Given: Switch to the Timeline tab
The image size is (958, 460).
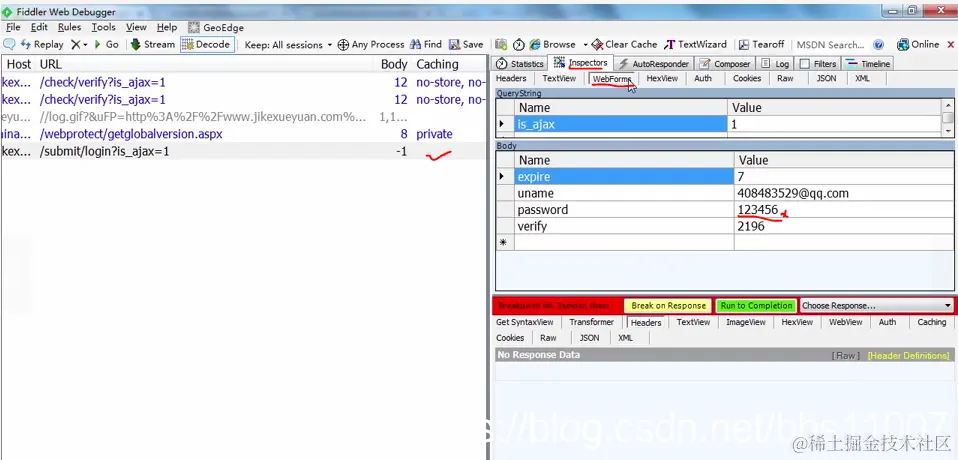Looking at the screenshot, I should click(x=868, y=64).
